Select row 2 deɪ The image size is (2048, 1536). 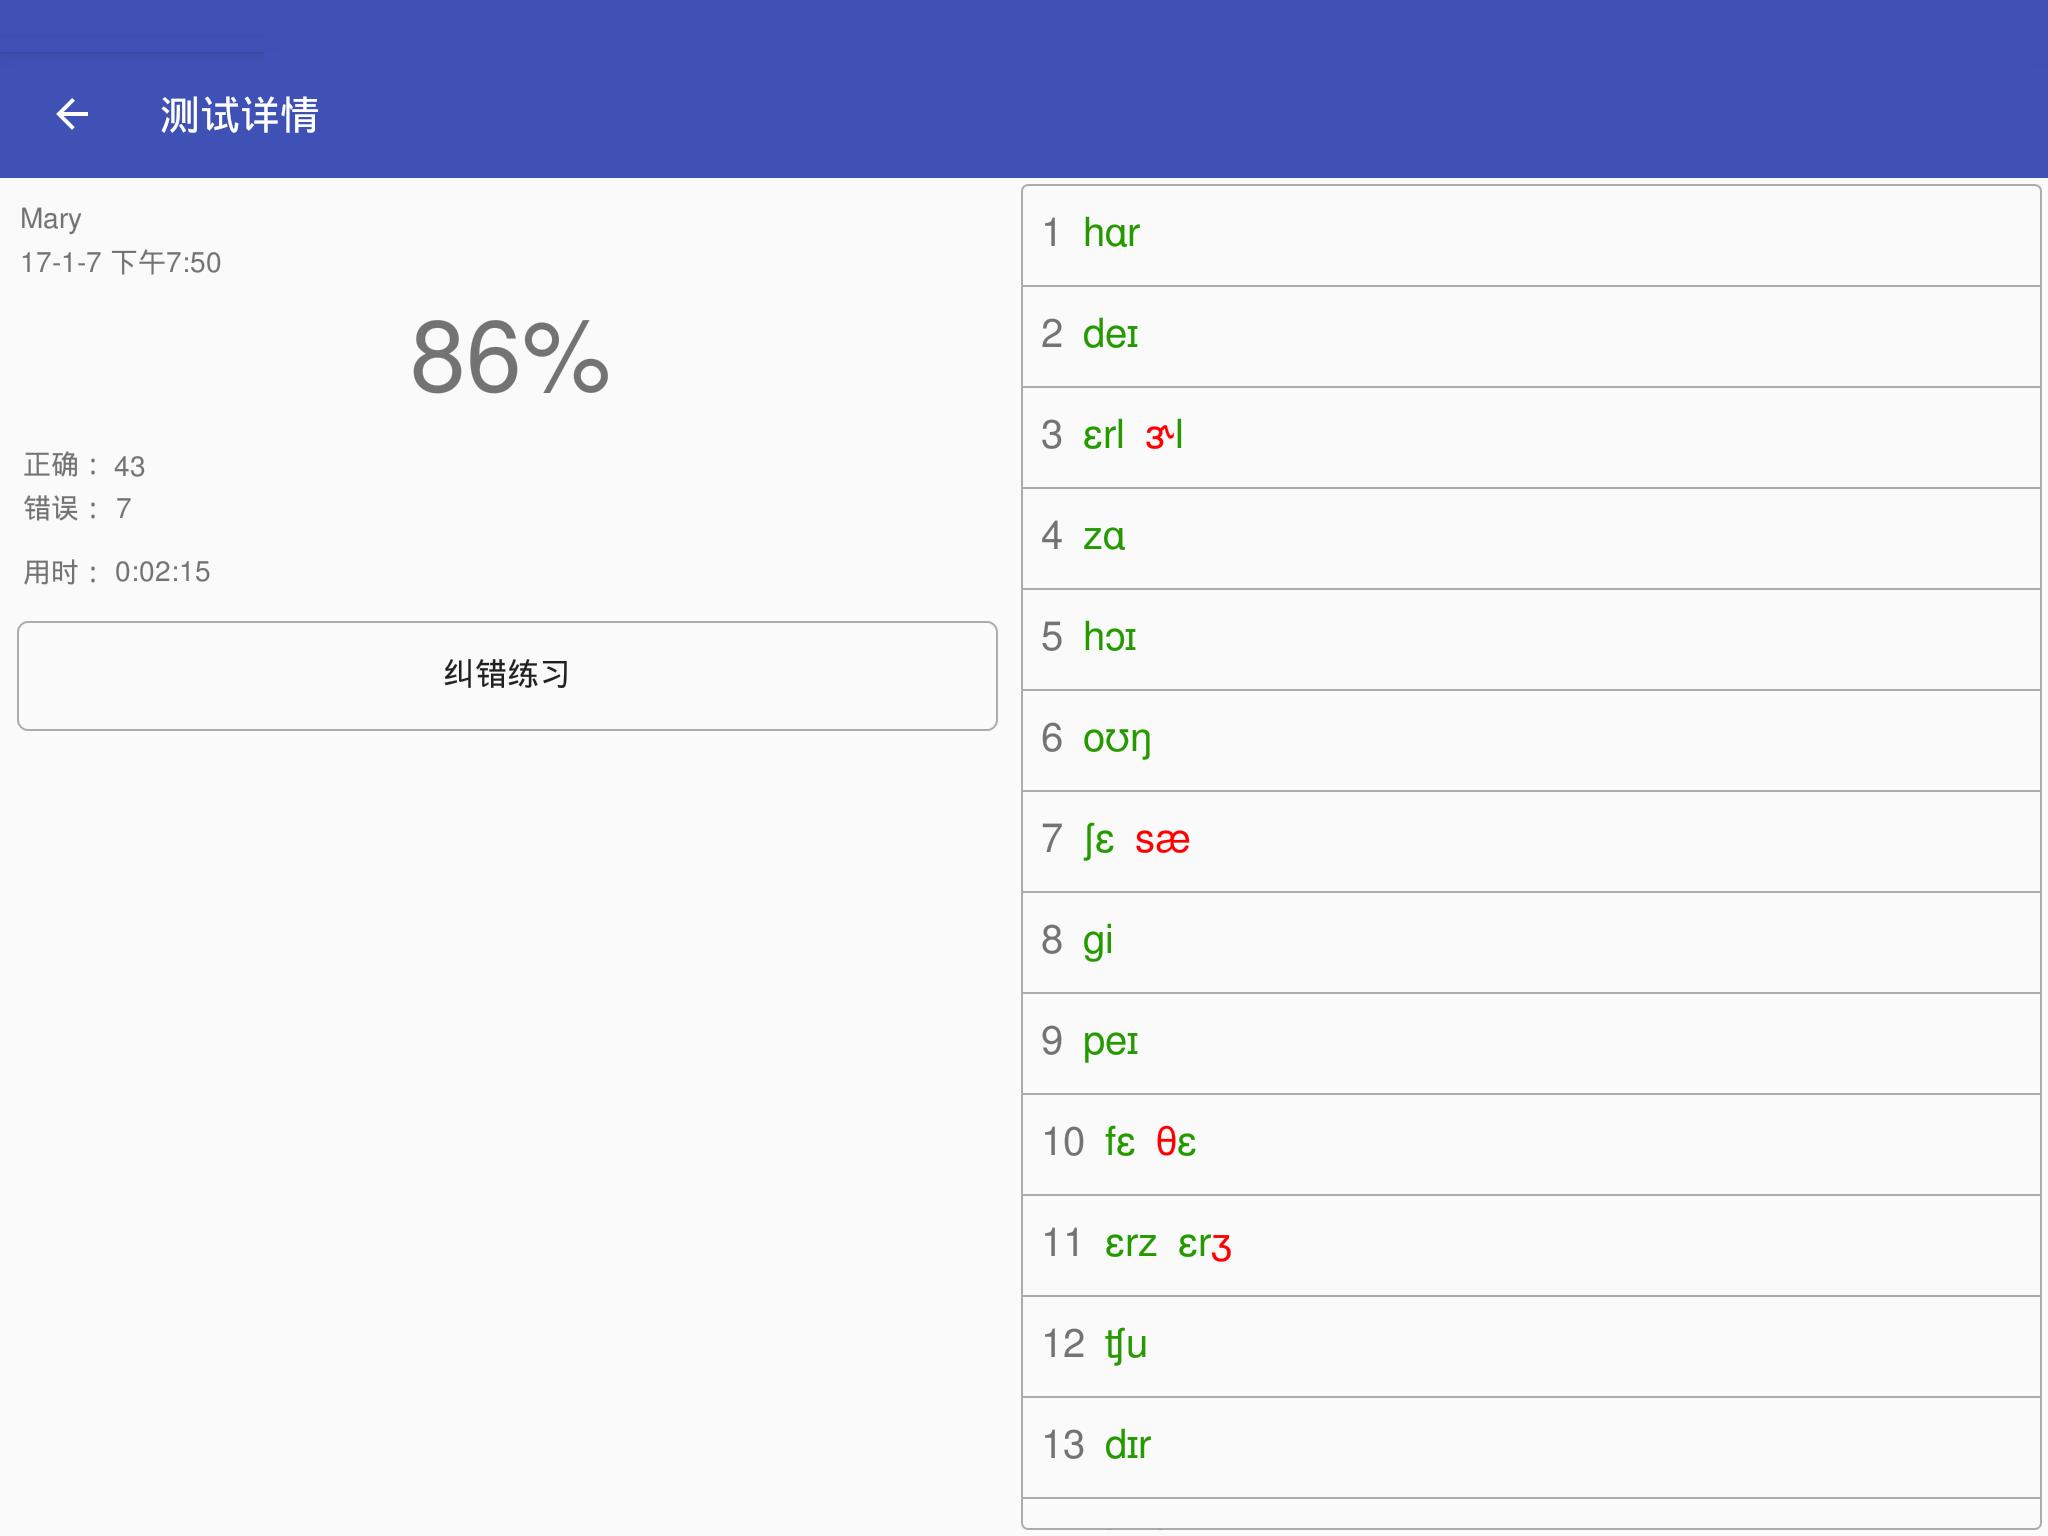(x=1531, y=337)
